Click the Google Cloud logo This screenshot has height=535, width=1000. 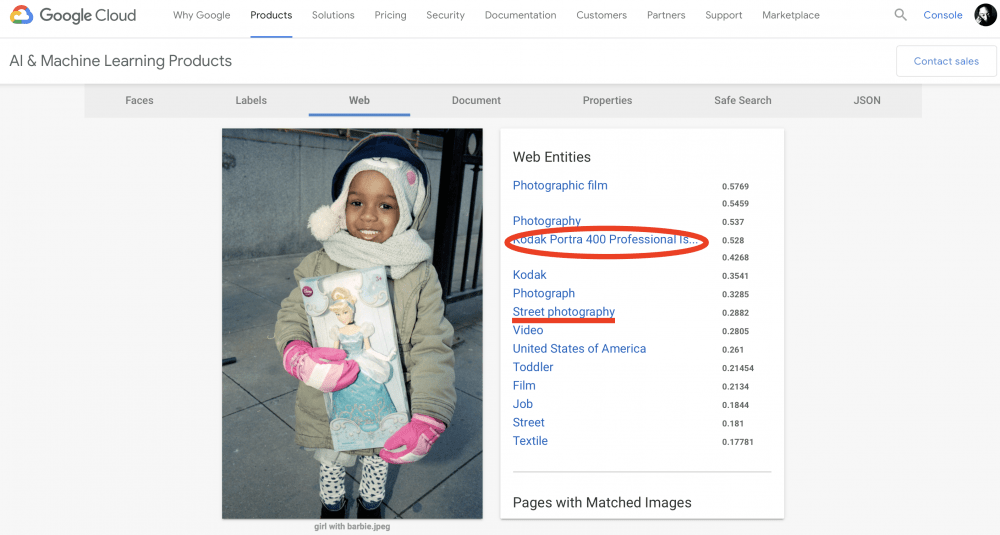73,15
